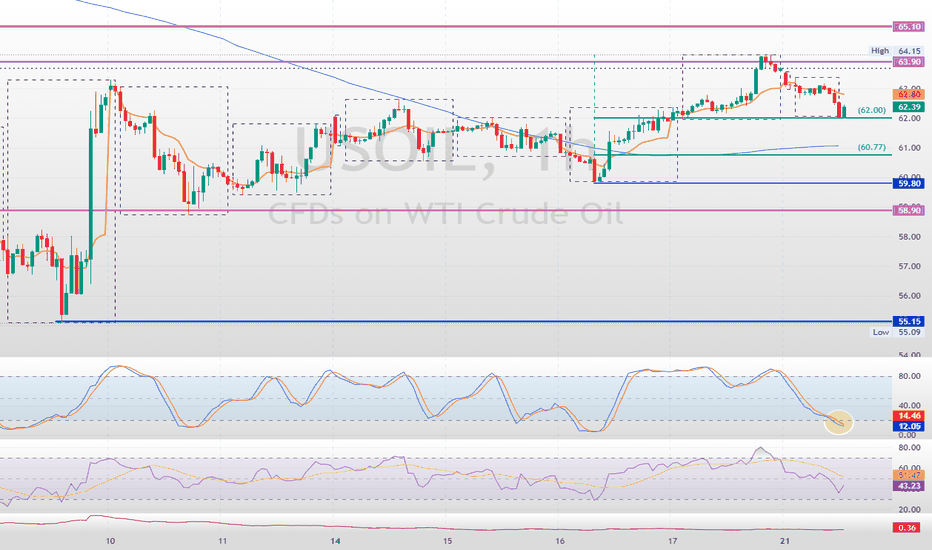Click the purple 58.90 level label
This screenshot has height=550, width=932.
tap(908, 210)
